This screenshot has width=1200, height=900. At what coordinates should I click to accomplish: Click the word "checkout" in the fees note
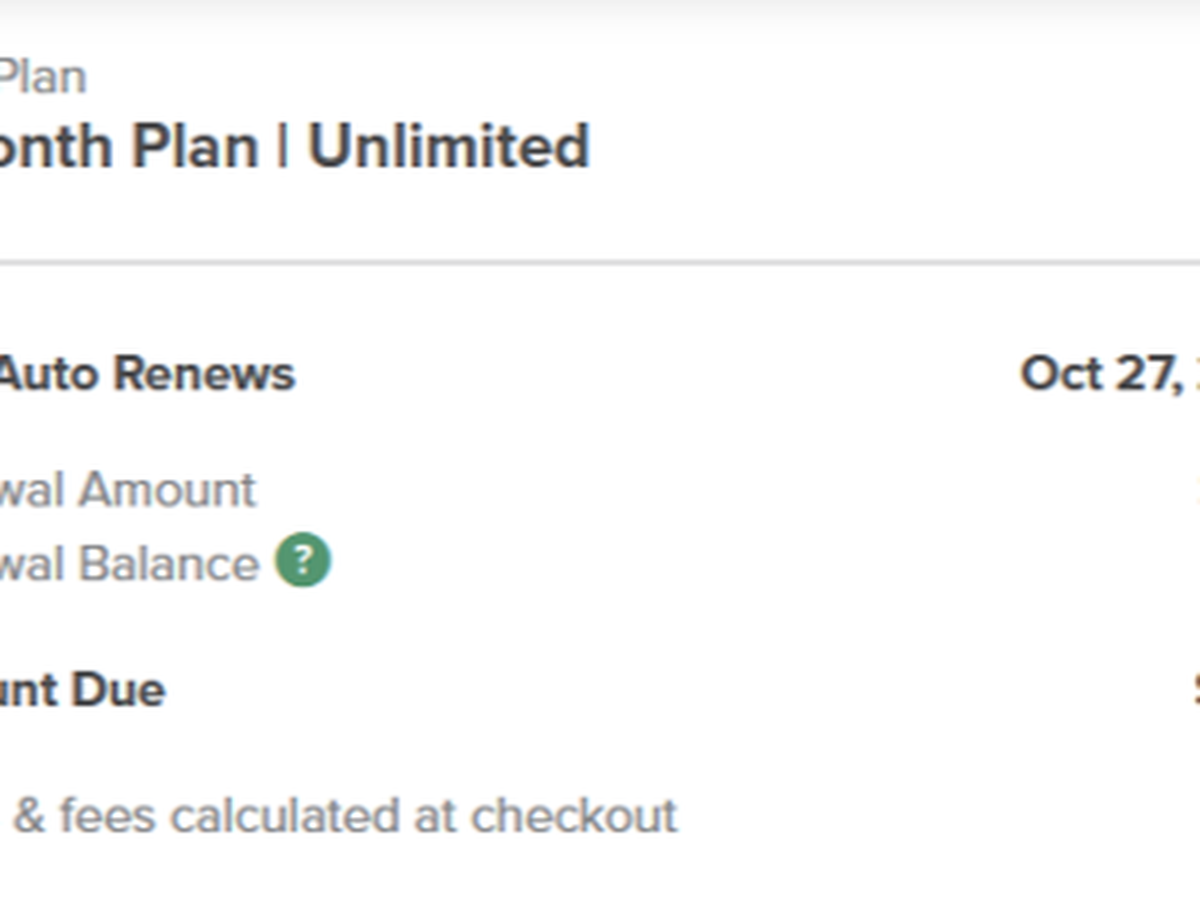pos(574,816)
